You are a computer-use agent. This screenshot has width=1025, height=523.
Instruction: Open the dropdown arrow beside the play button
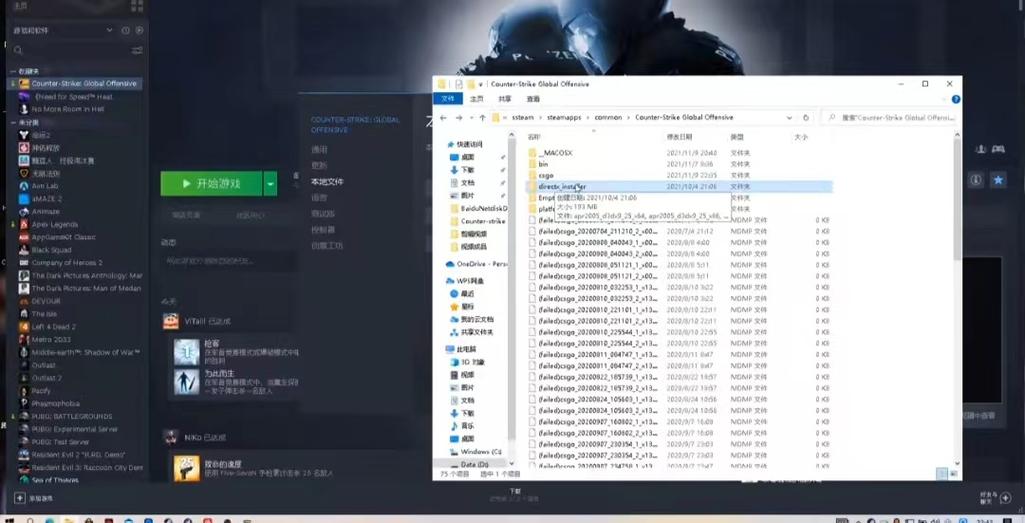271,184
